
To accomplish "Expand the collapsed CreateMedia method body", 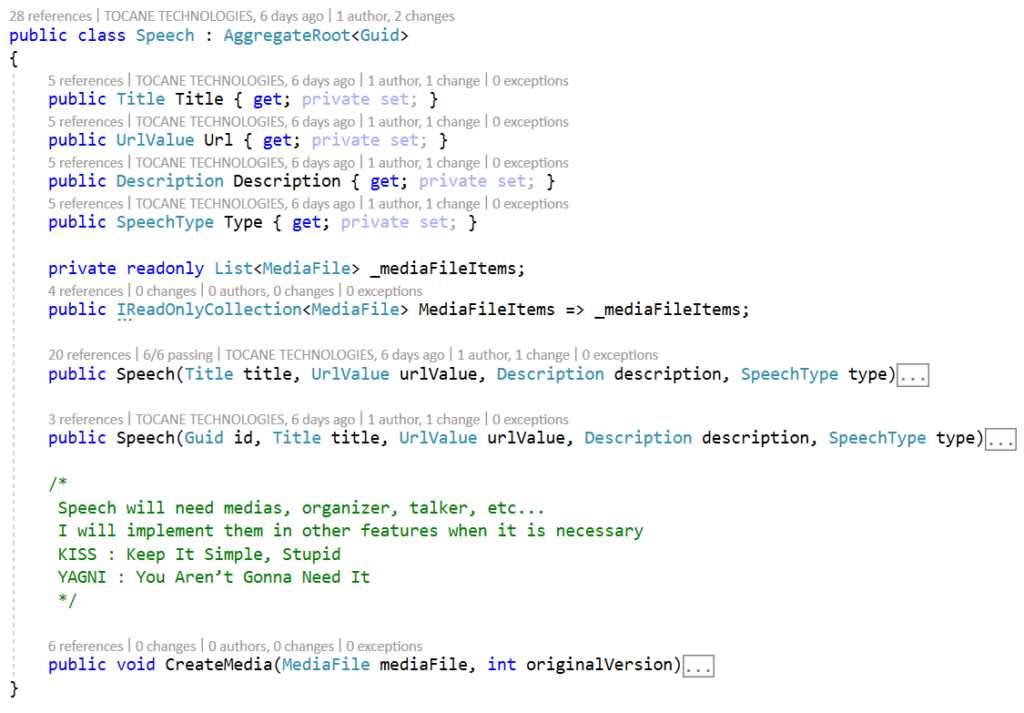I will (x=700, y=664).
